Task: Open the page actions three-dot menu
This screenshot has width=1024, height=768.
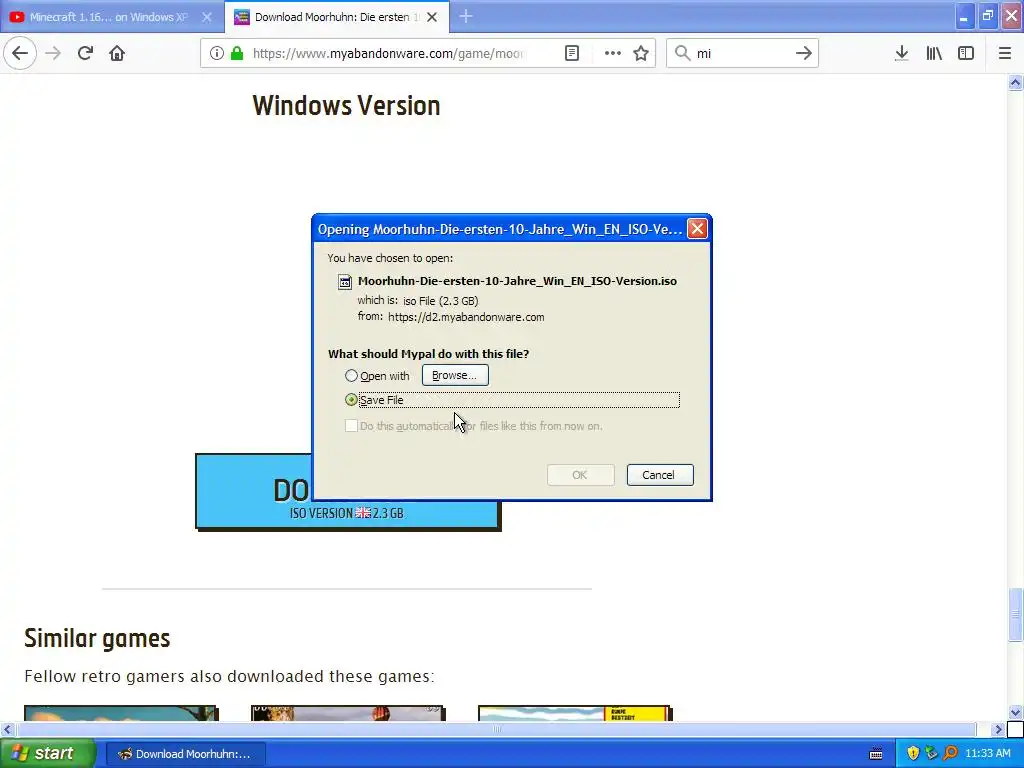Action: pyautogui.click(x=613, y=53)
